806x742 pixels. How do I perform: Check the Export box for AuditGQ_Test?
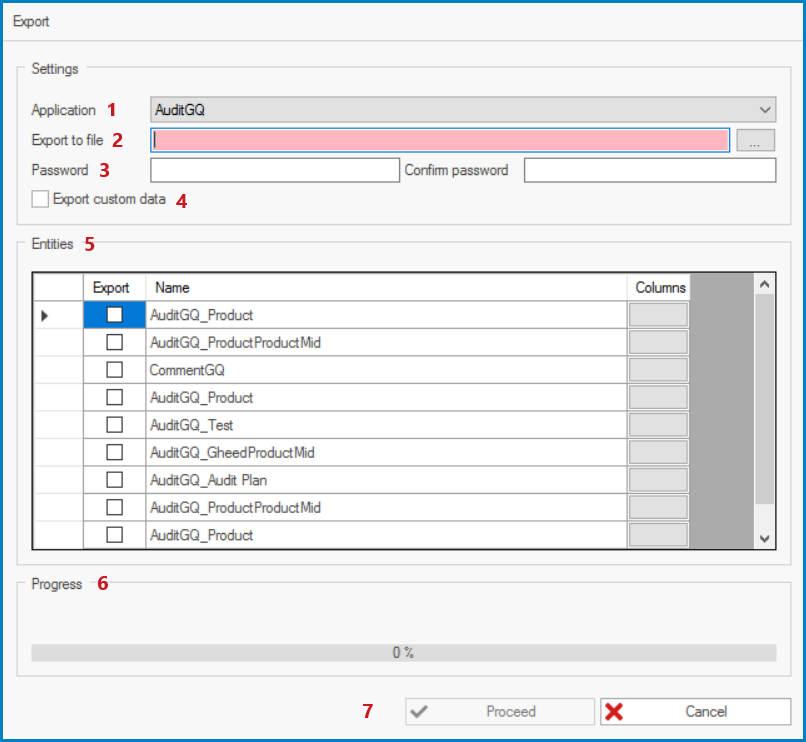coord(114,425)
